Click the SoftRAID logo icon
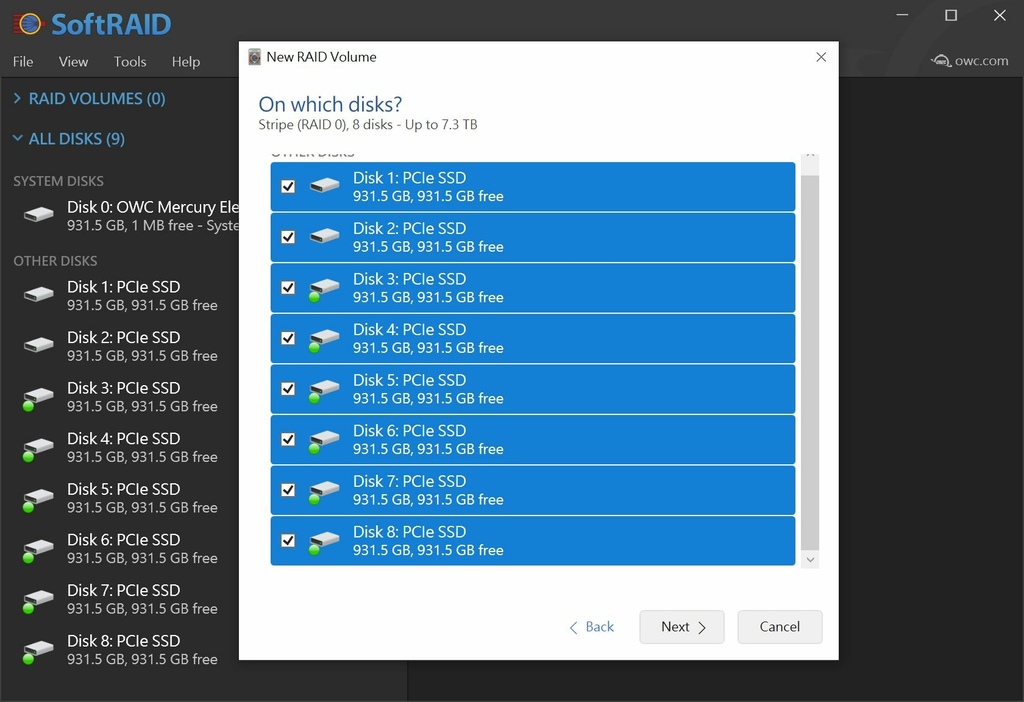The height and width of the screenshot is (702, 1024). [27, 24]
